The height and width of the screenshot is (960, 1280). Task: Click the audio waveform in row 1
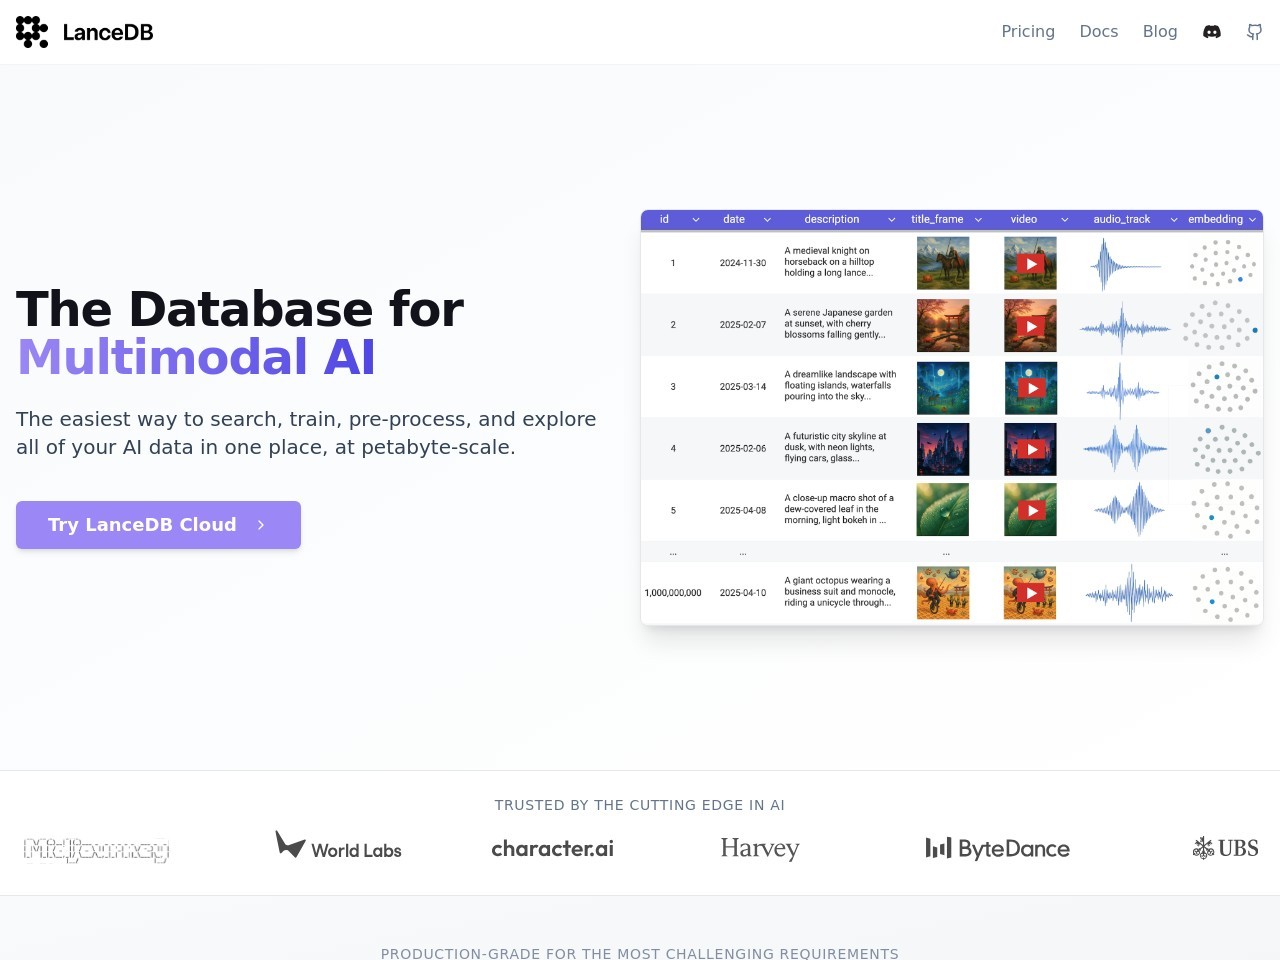click(x=1125, y=265)
